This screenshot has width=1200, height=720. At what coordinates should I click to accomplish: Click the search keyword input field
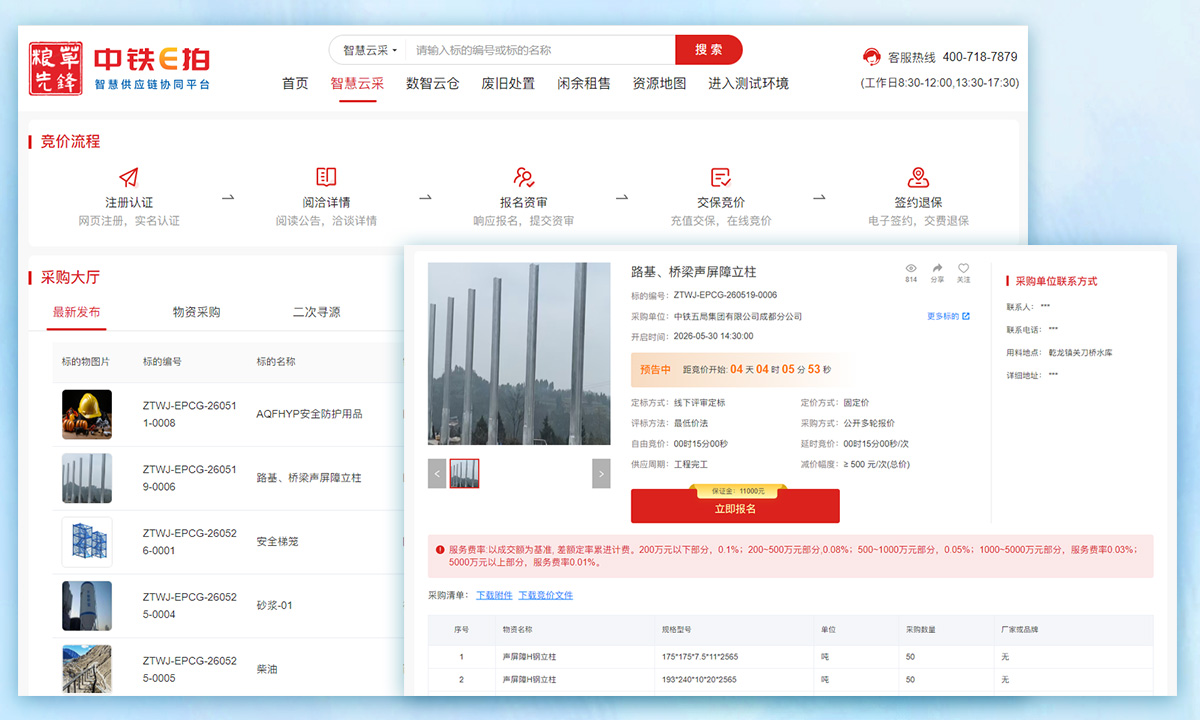[x=540, y=50]
